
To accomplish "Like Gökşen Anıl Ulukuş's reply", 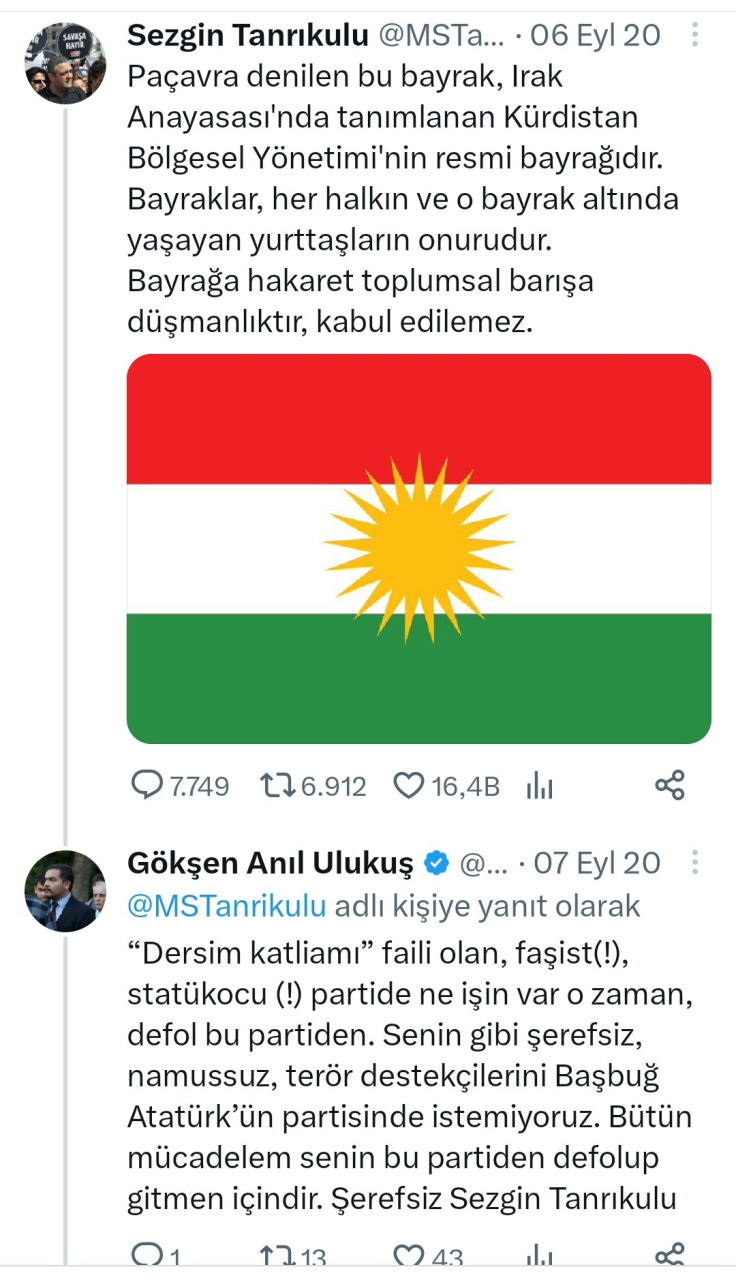I will click(x=408, y=1254).
